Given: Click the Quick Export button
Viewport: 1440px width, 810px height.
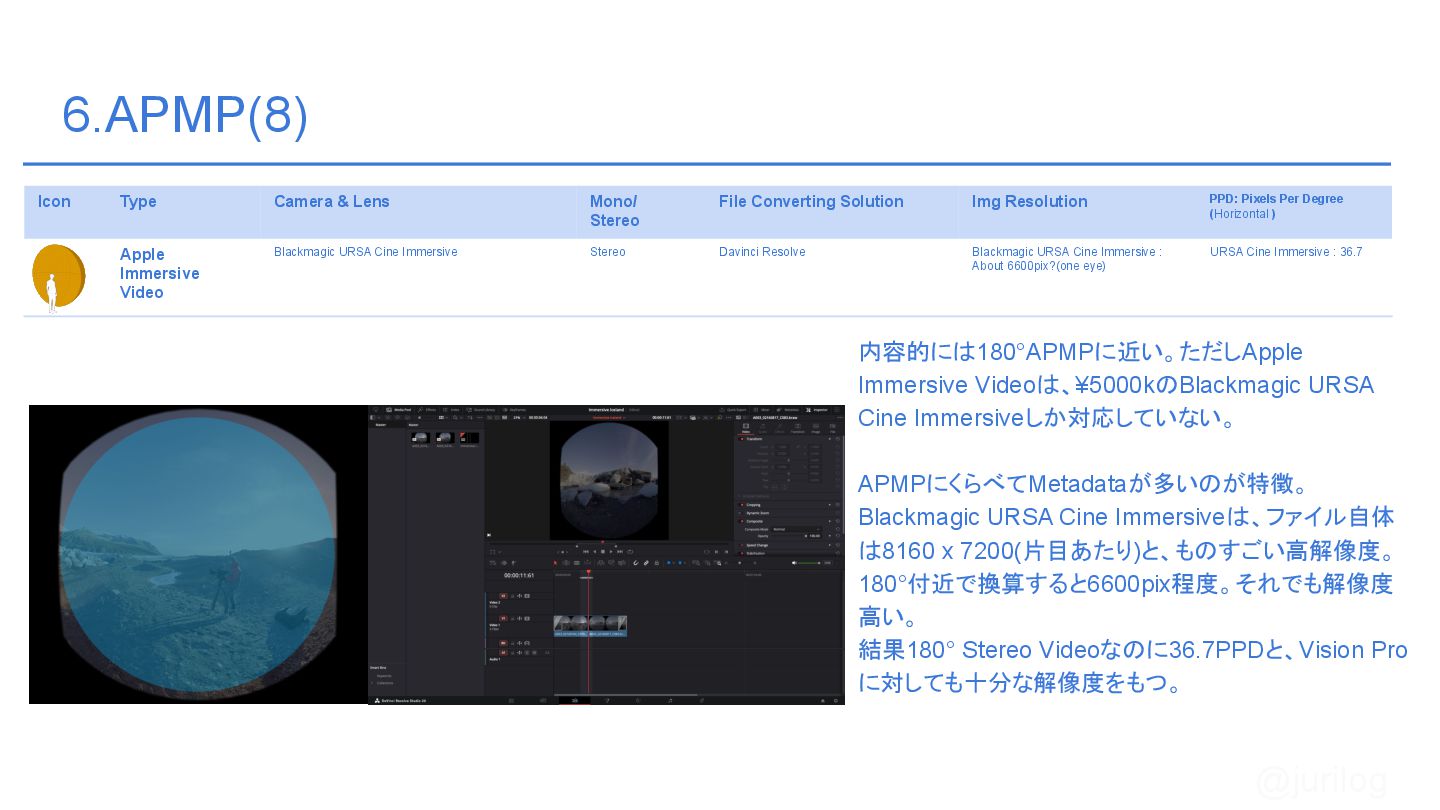Looking at the screenshot, I should click(x=733, y=410).
